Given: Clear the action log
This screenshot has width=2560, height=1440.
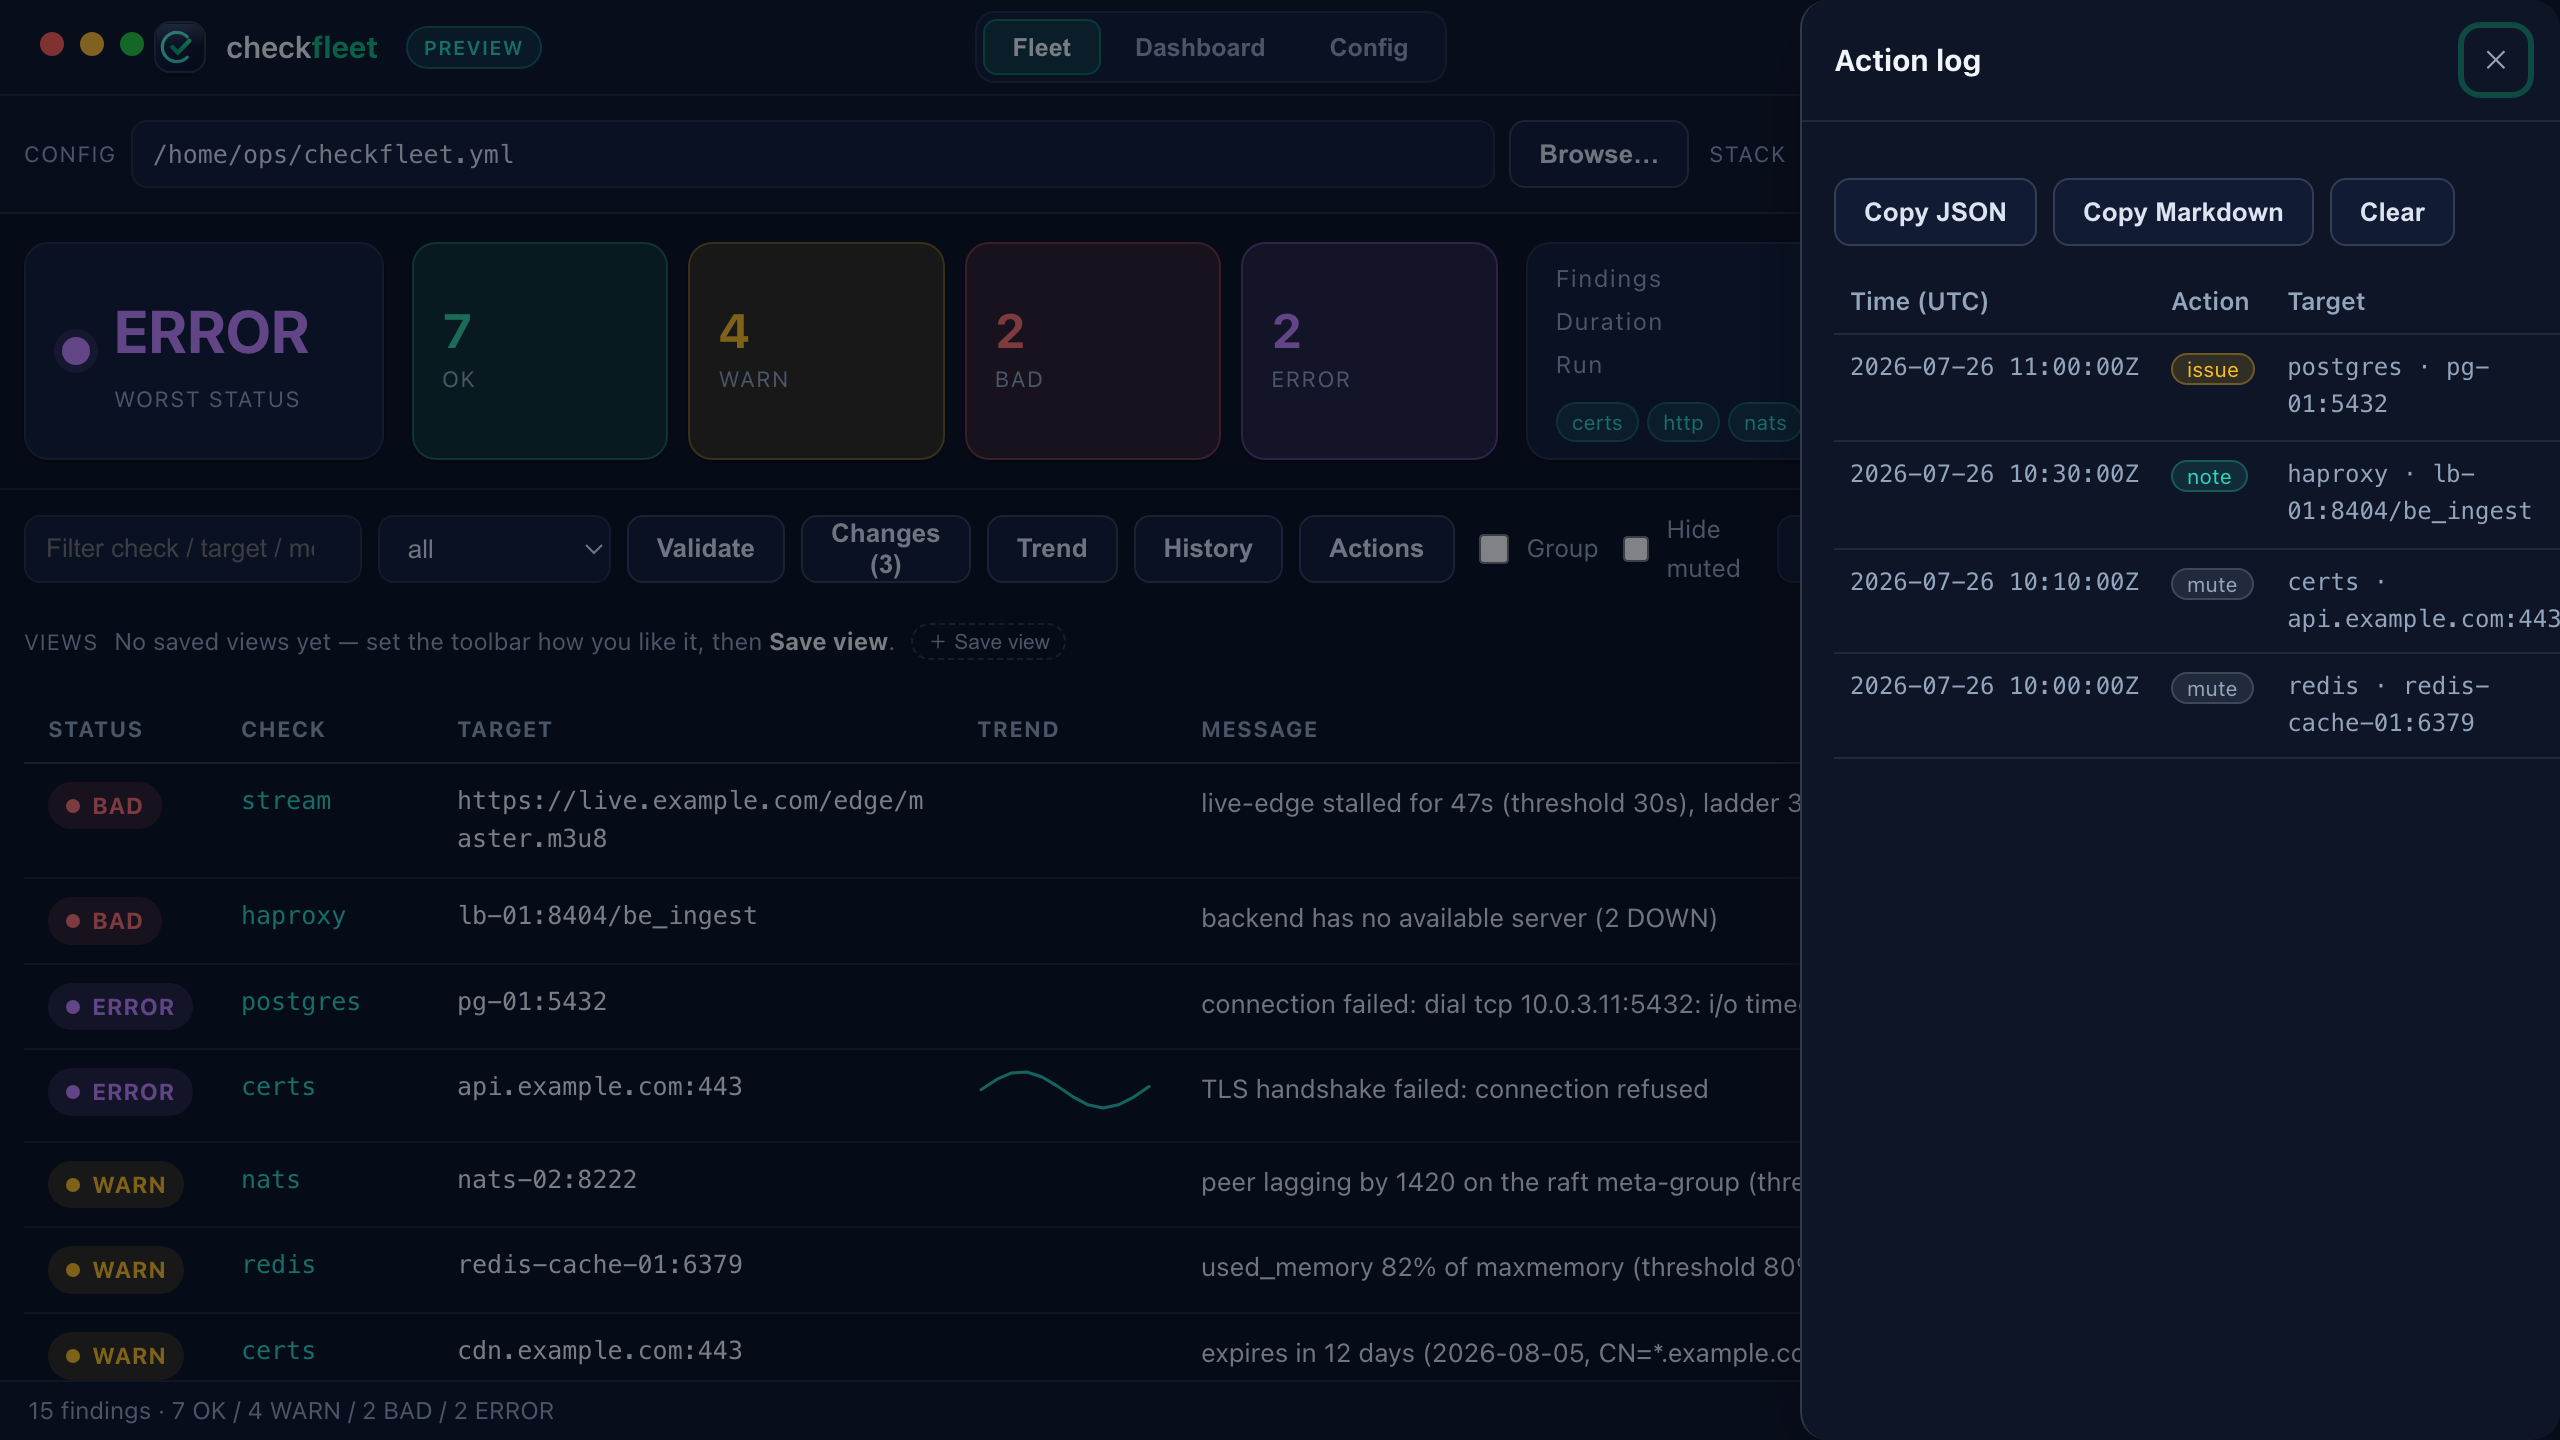Looking at the screenshot, I should click(2391, 212).
